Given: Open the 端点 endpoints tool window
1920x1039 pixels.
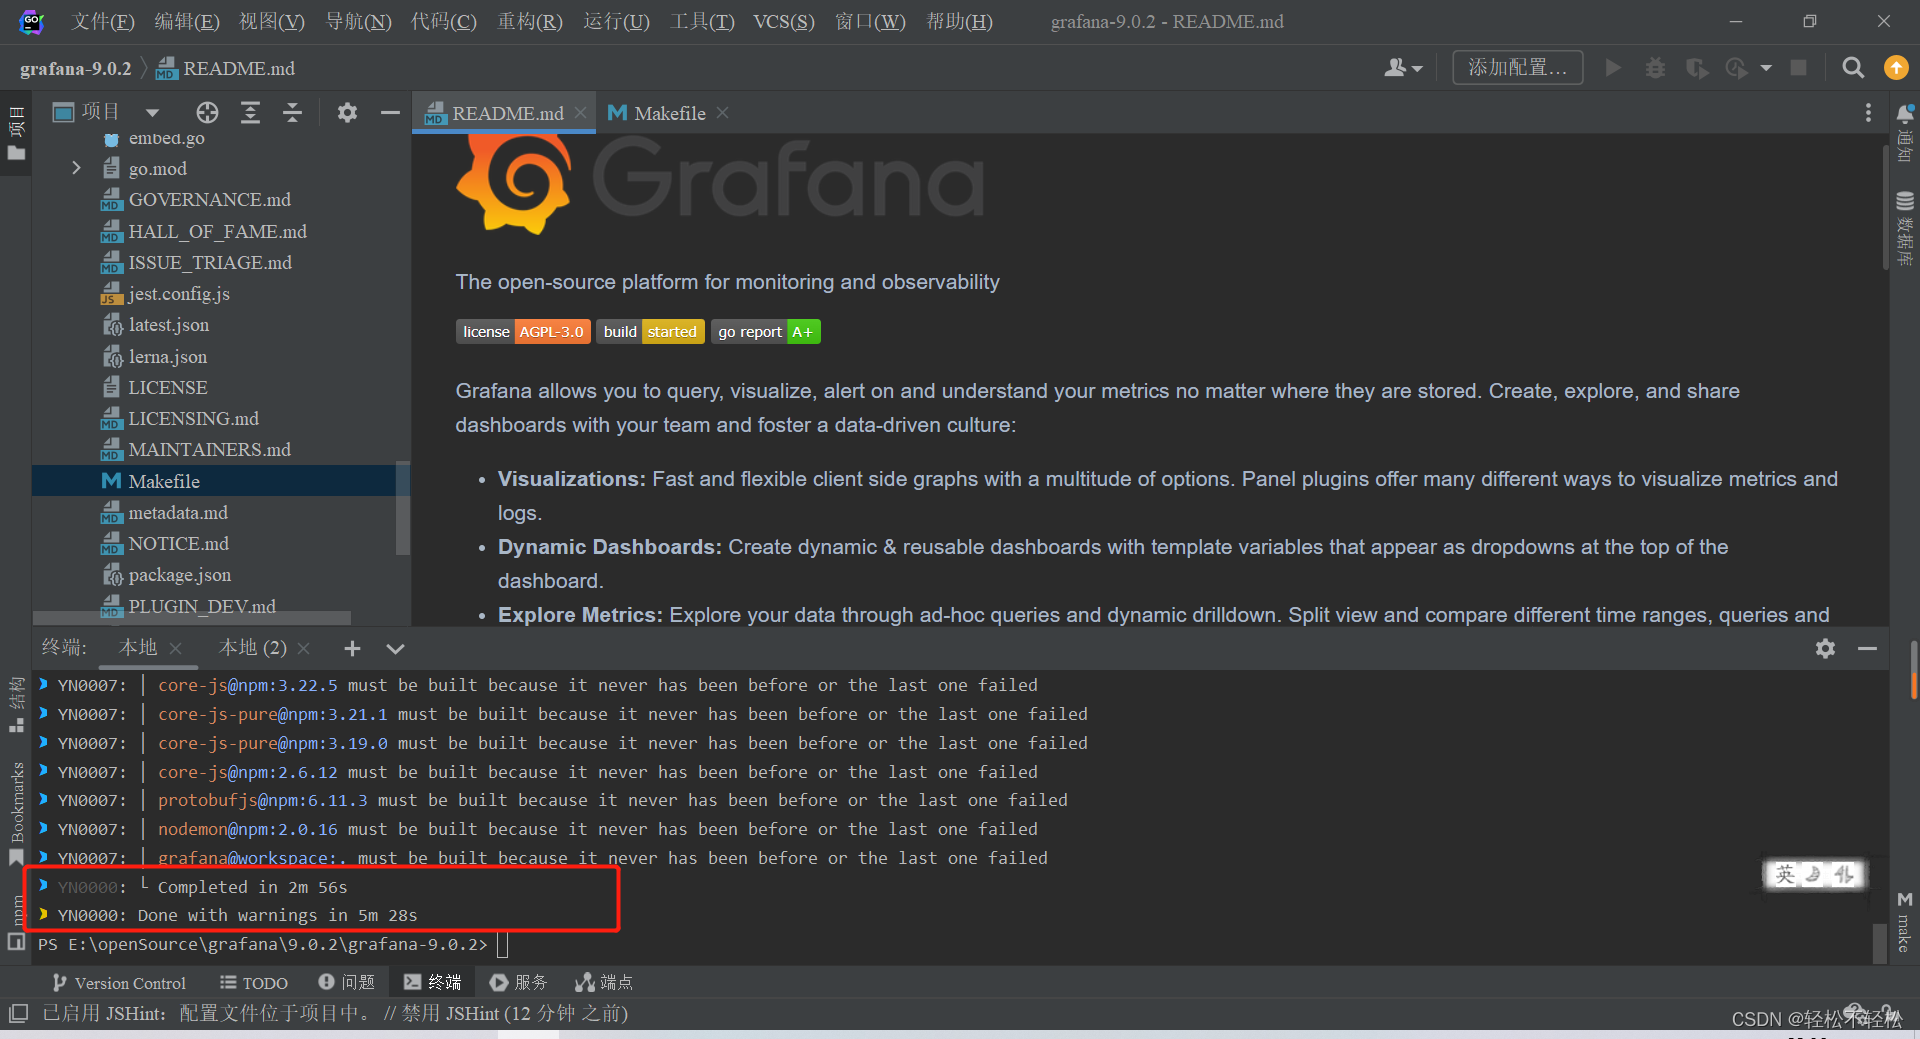Looking at the screenshot, I should [x=604, y=983].
